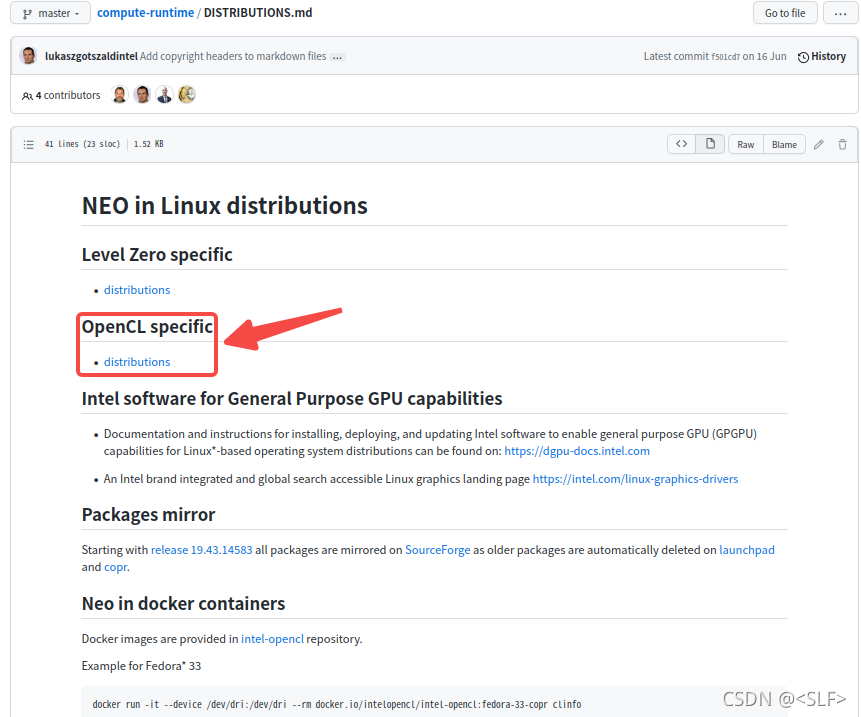
Task: Open the third contributor avatar
Action: point(165,95)
